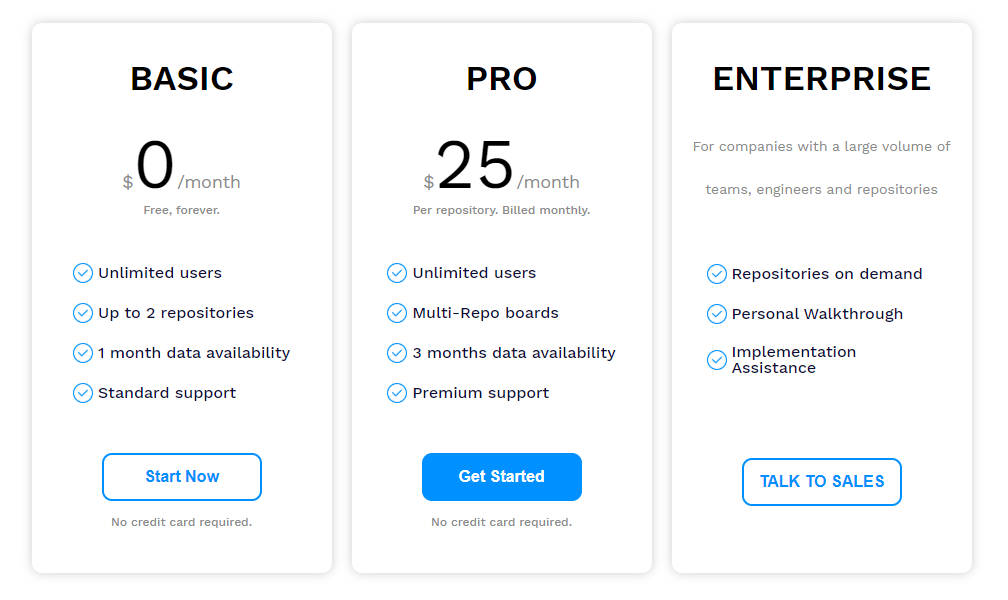
Task: Click the checkmark icon beside Up to 2 repositories
Action: pyautogui.click(x=83, y=312)
